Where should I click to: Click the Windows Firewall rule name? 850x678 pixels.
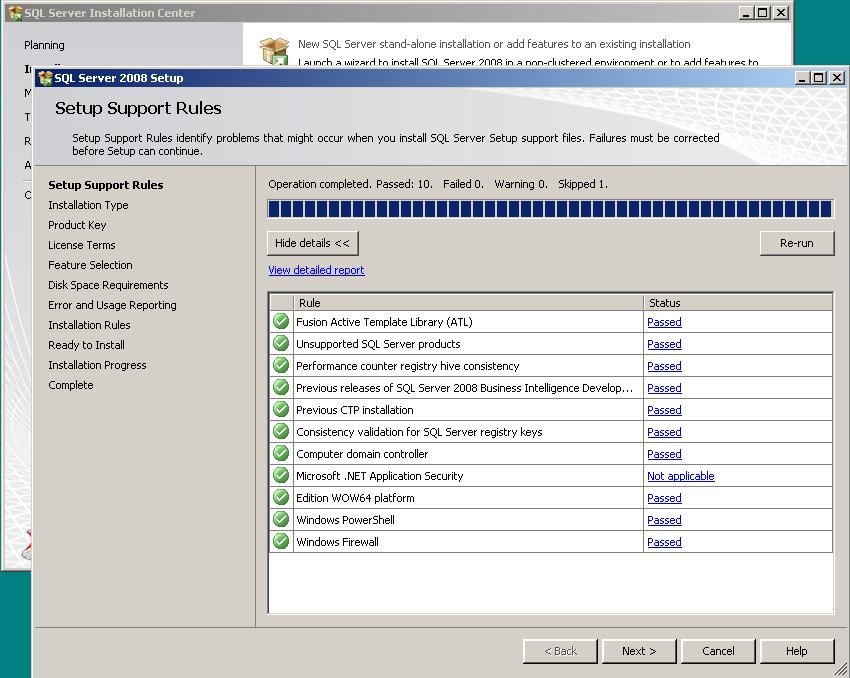[337, 542]
